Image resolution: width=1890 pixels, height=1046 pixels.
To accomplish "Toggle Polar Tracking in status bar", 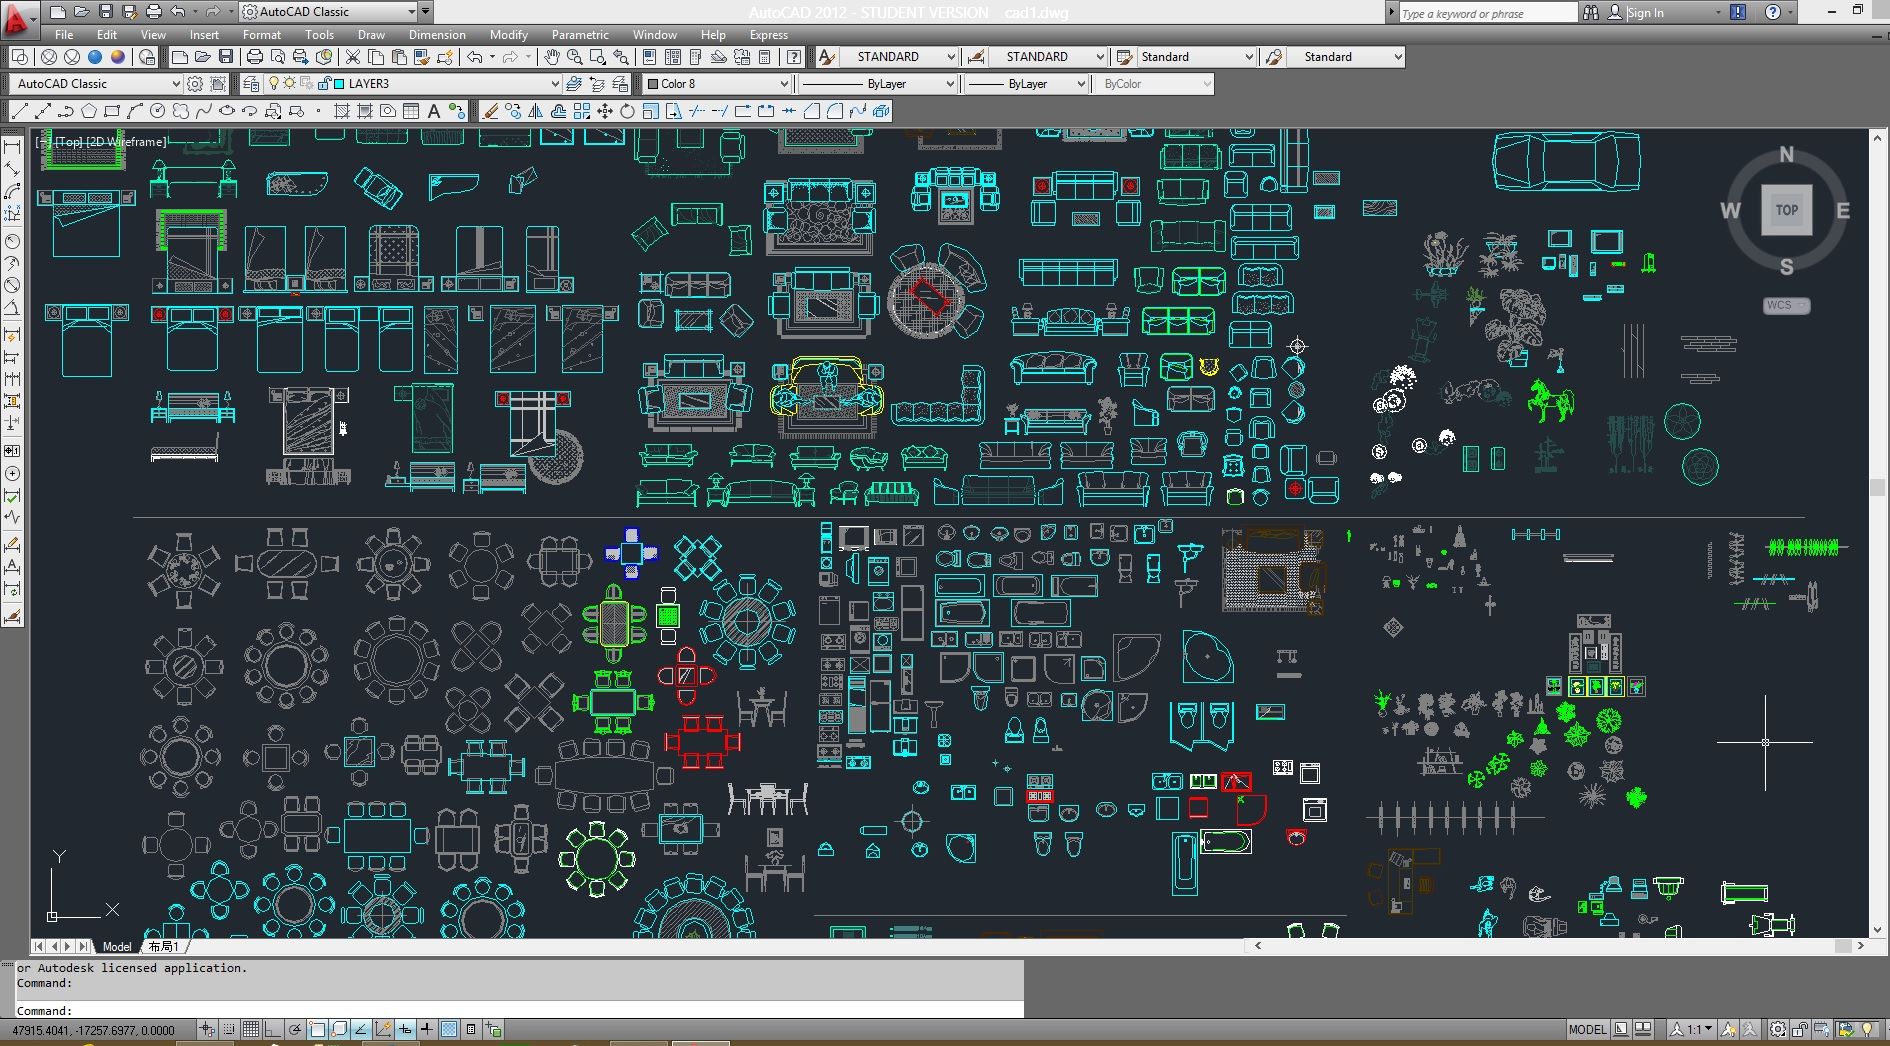I will pos(295,1029).
